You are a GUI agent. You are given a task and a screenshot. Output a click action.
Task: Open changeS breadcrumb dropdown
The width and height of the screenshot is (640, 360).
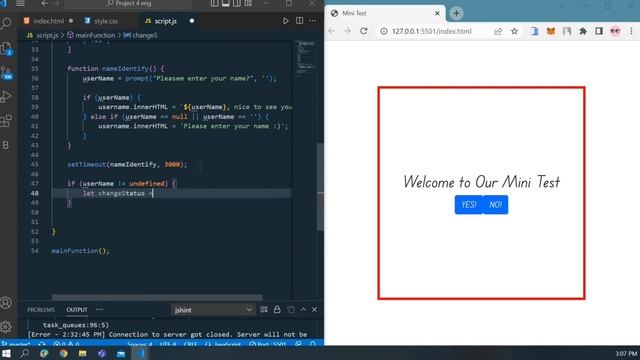(140, 36)
